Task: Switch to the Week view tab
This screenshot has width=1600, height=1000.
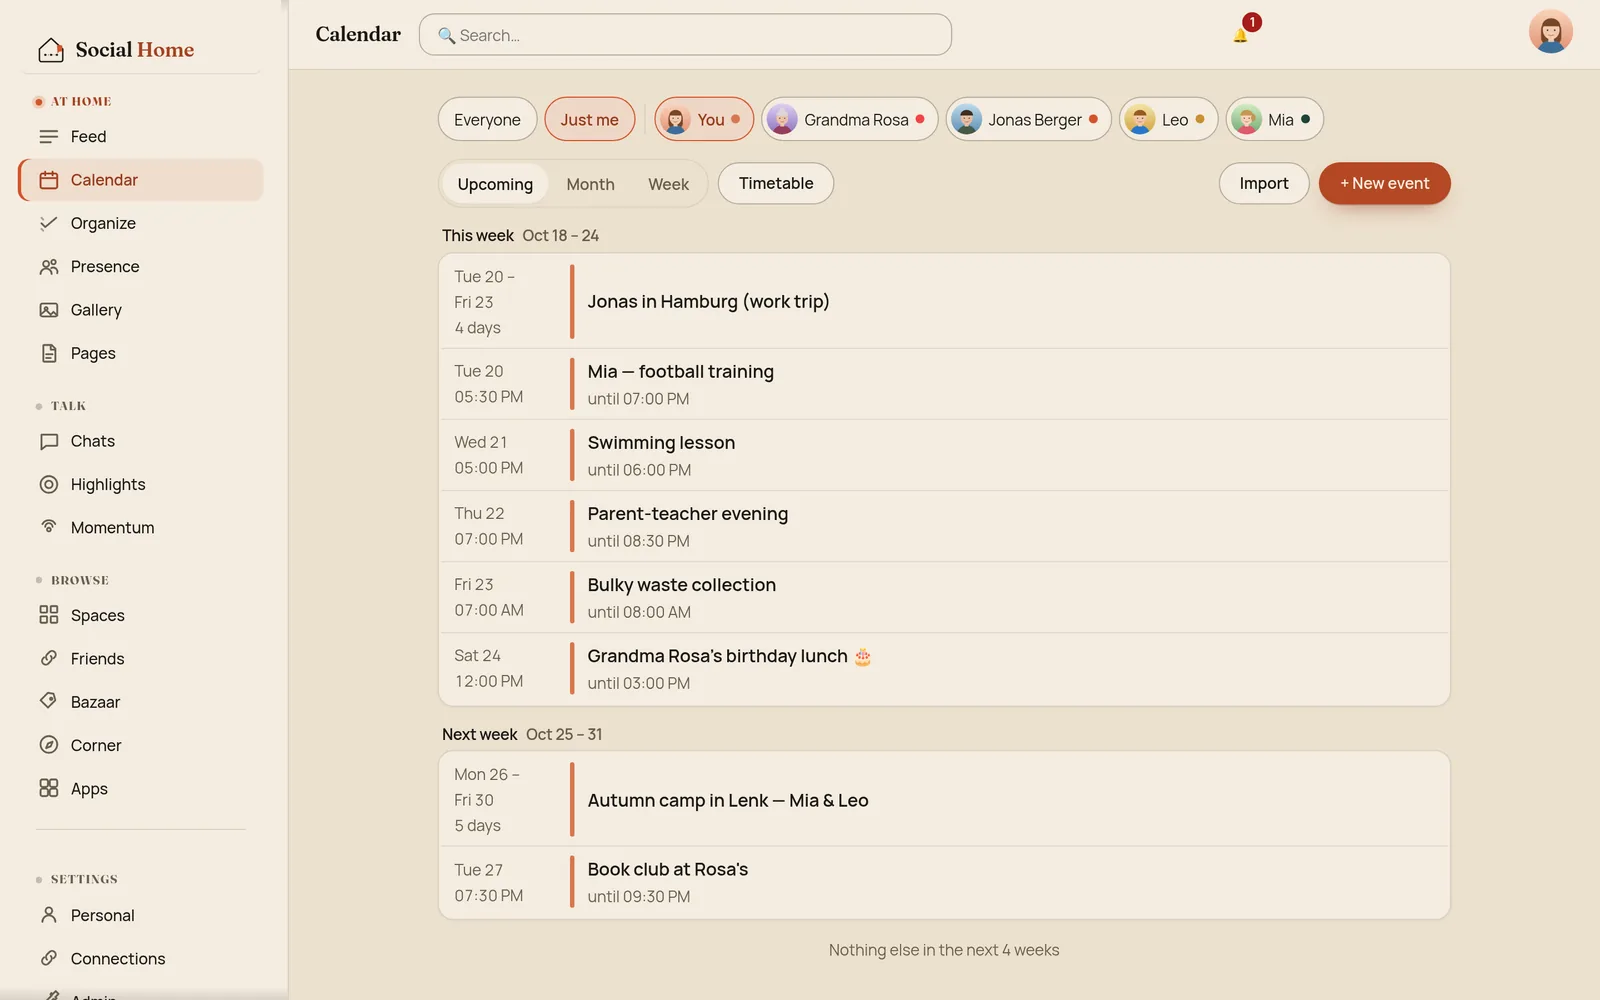Action: click(669, 184)
